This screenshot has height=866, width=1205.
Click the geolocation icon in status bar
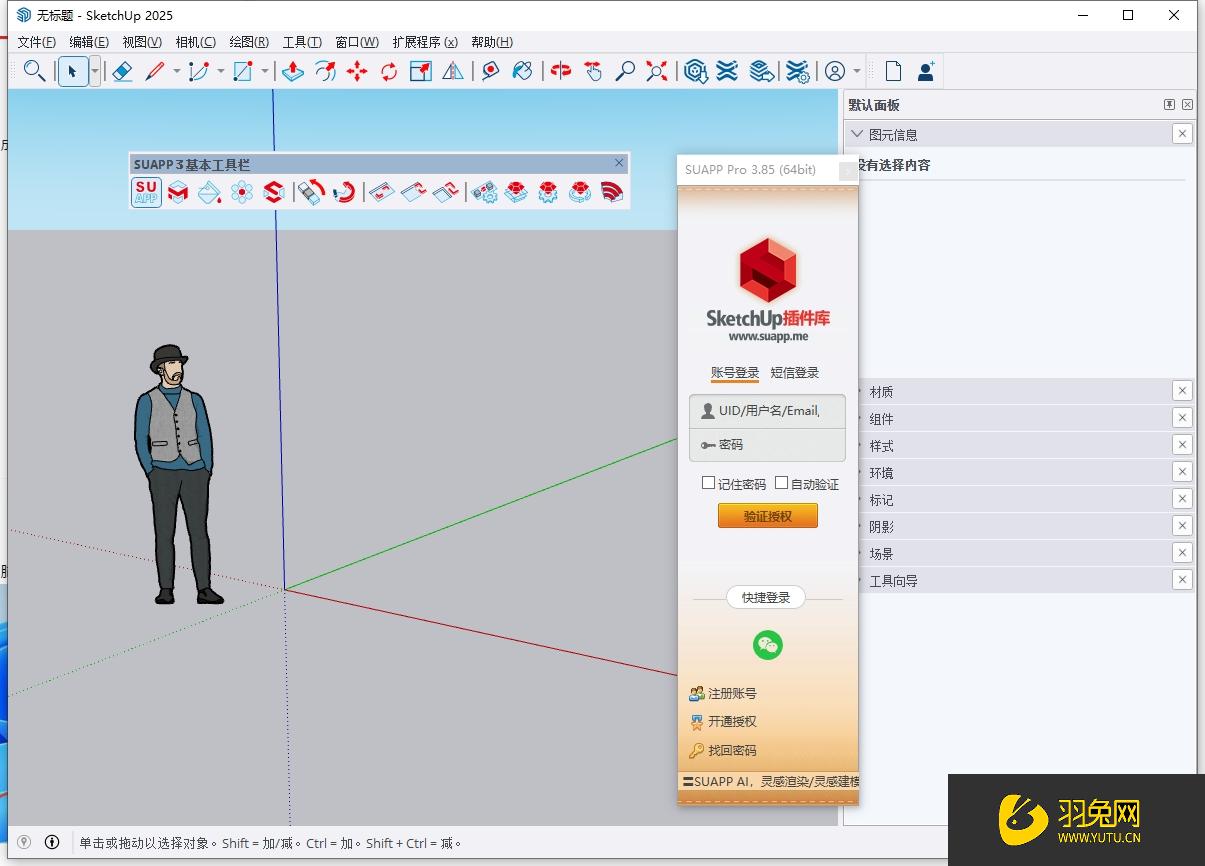(25, 843)
